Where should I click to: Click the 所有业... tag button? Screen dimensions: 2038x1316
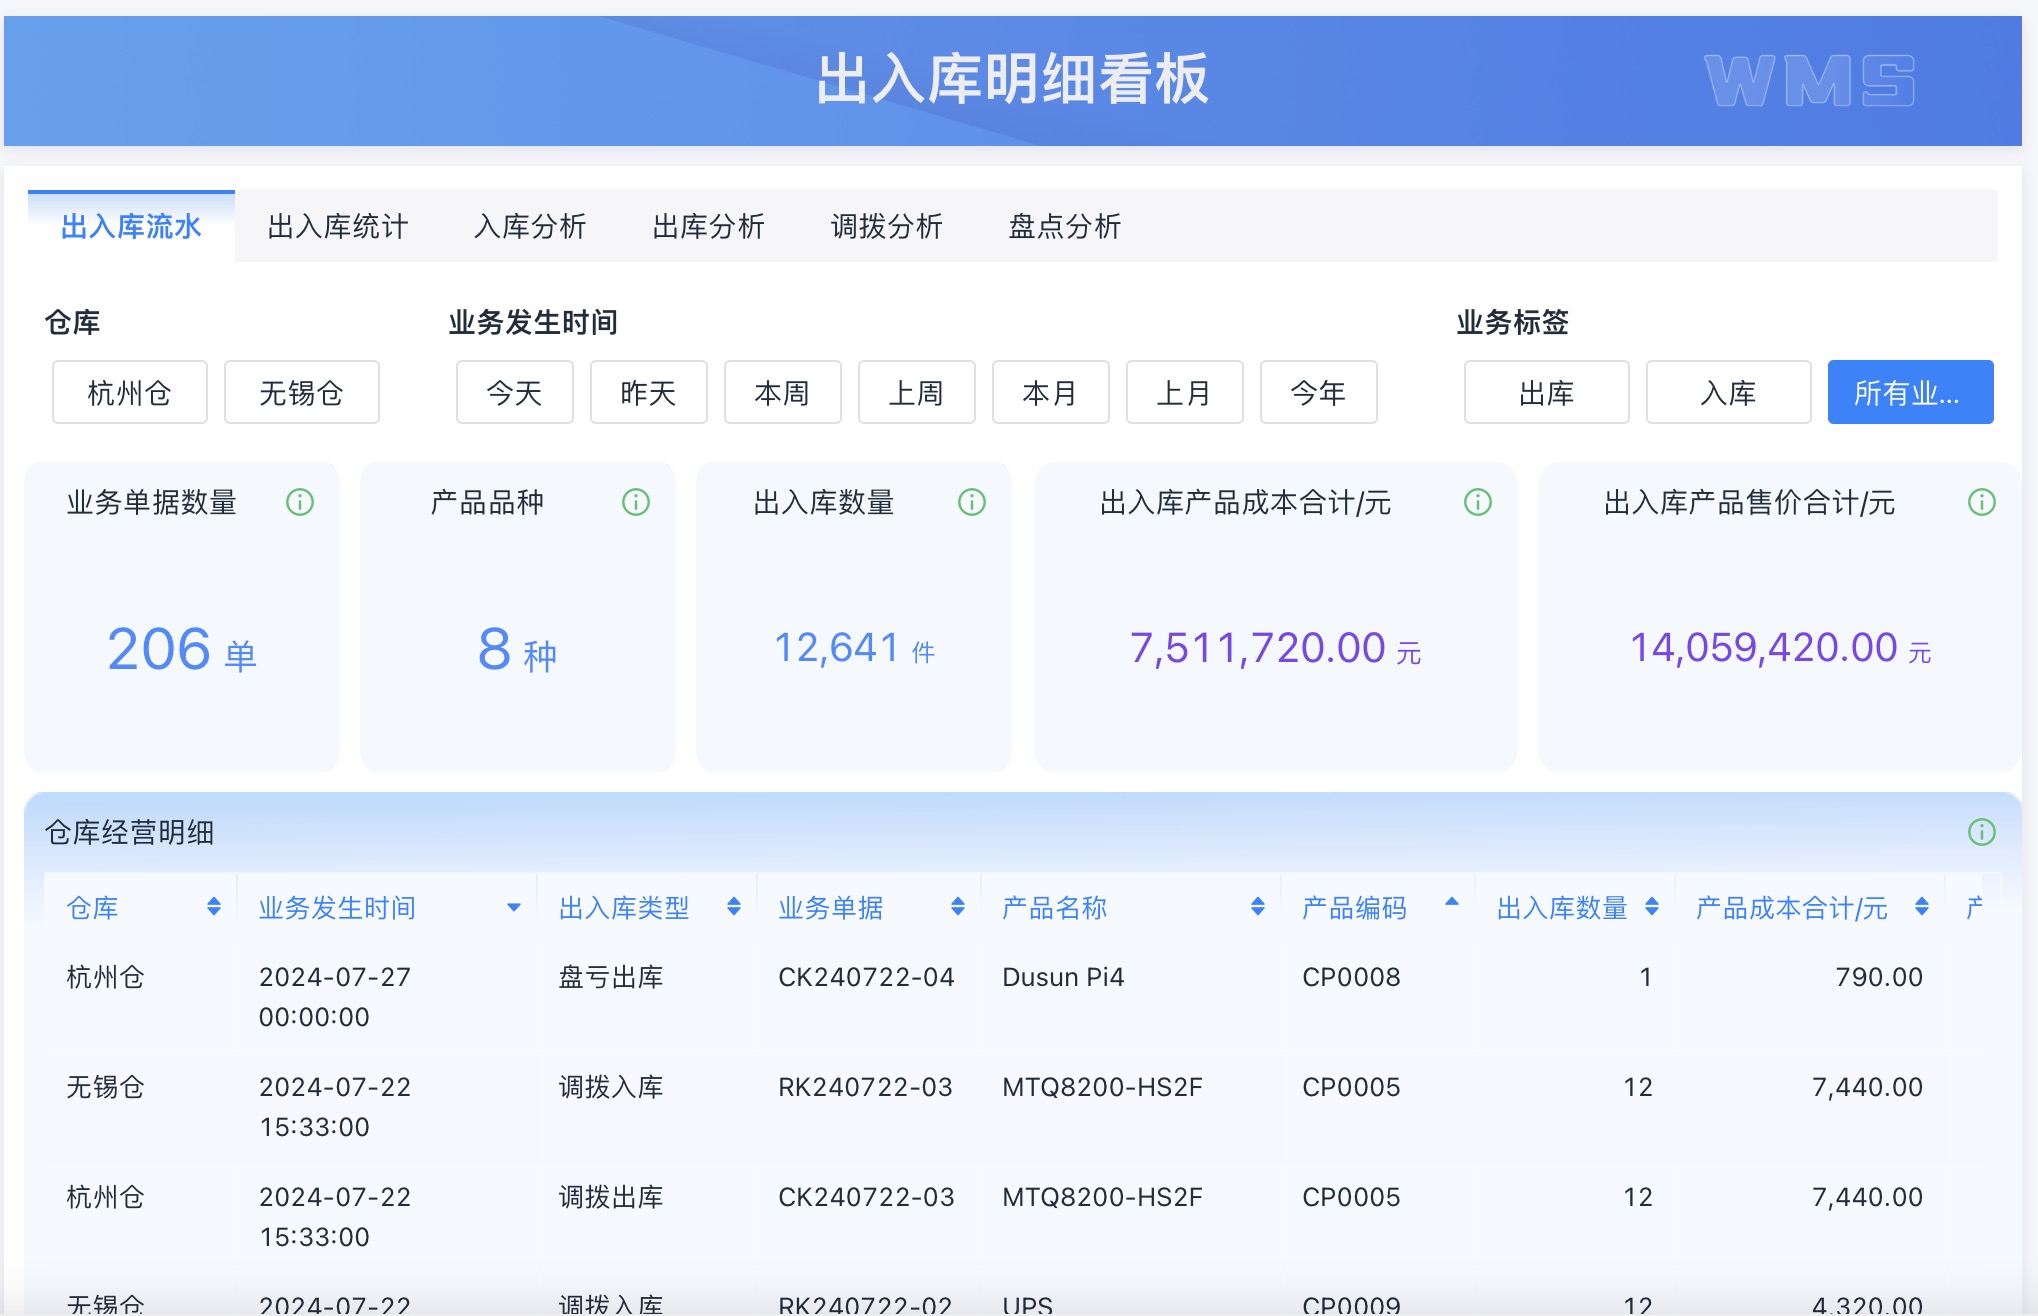[x=1910, y=393]
